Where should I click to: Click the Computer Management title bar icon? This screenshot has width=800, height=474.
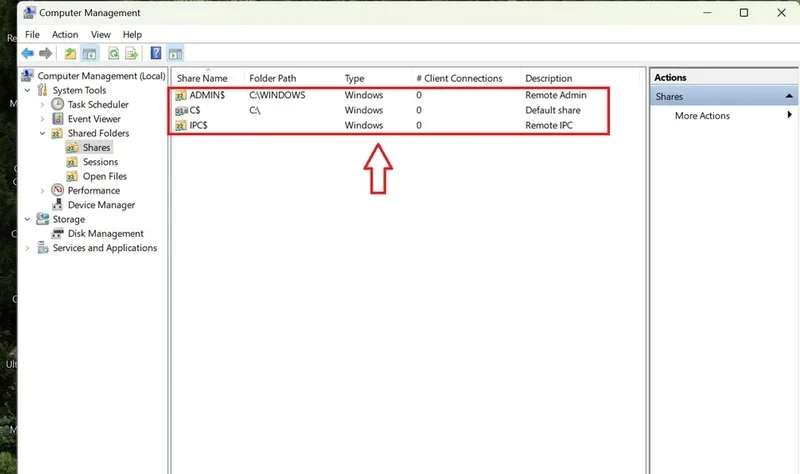[x=30, y=12]
